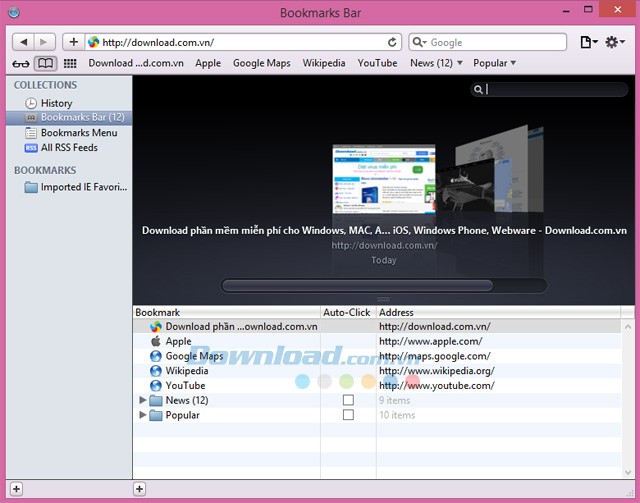Open All RSS Feeds collection
Screen dimensions: 640x503
pos(68,148)
